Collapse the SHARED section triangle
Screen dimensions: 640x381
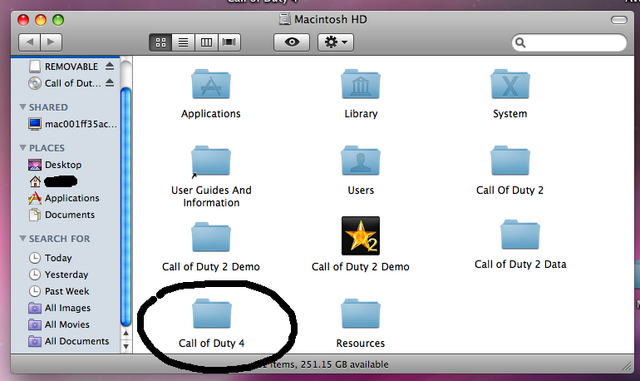coord(22,107)
